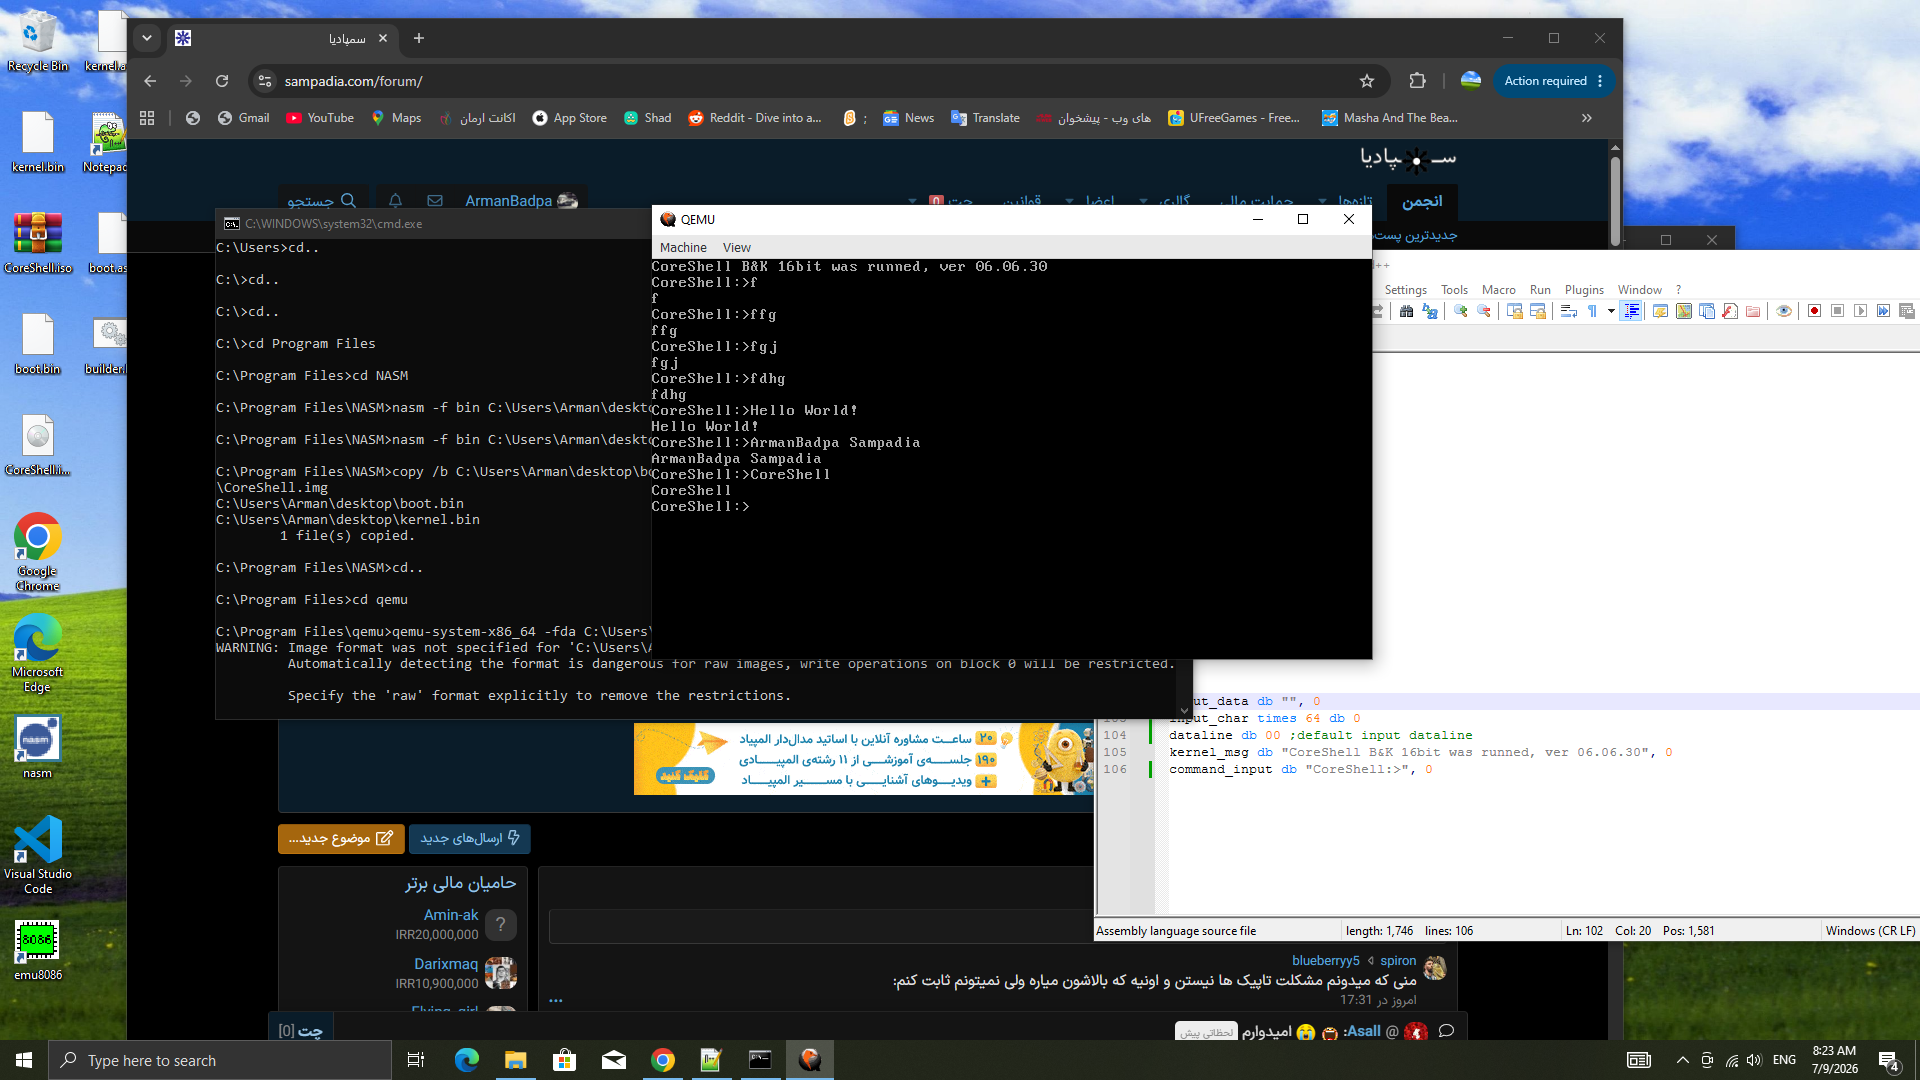Open the Reddit bookmark
This screenshot has width=1920, height=1080.
coord(755,118)
